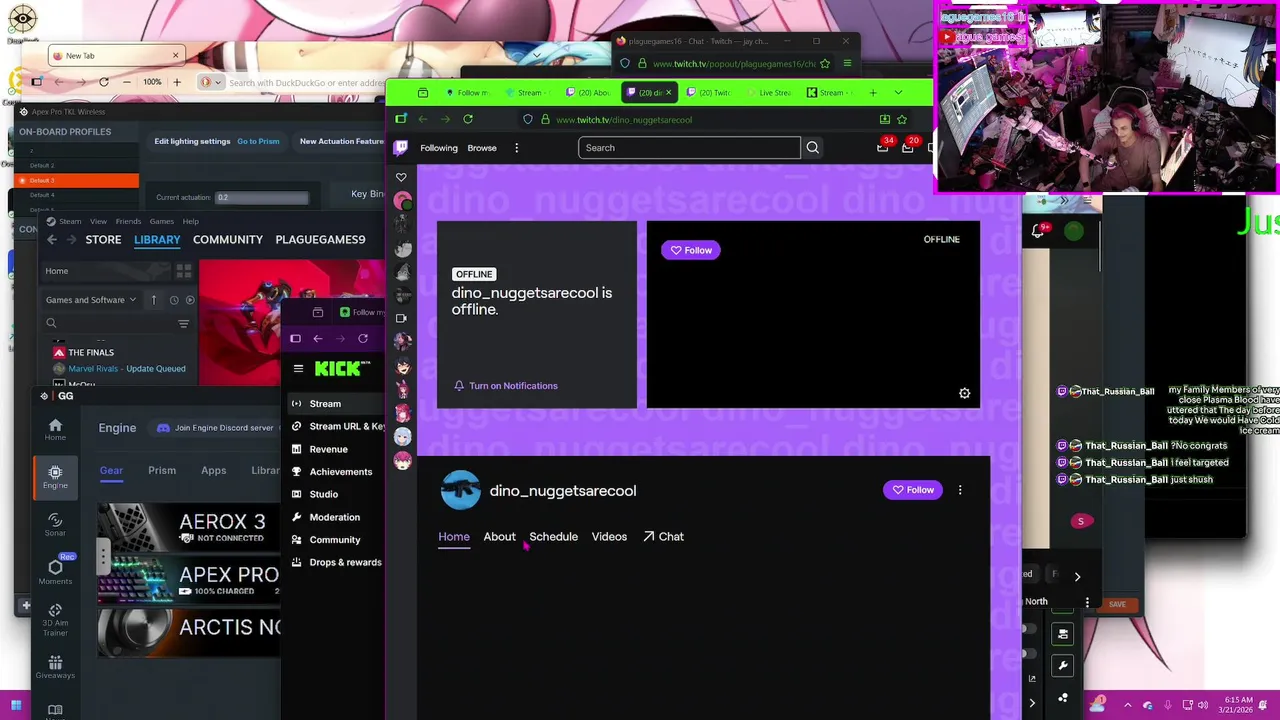Image resolution: width=1280 pixels, height=720 pixels.
Task: Open Revenue in Kick dashboard menu
Action: 328,449
